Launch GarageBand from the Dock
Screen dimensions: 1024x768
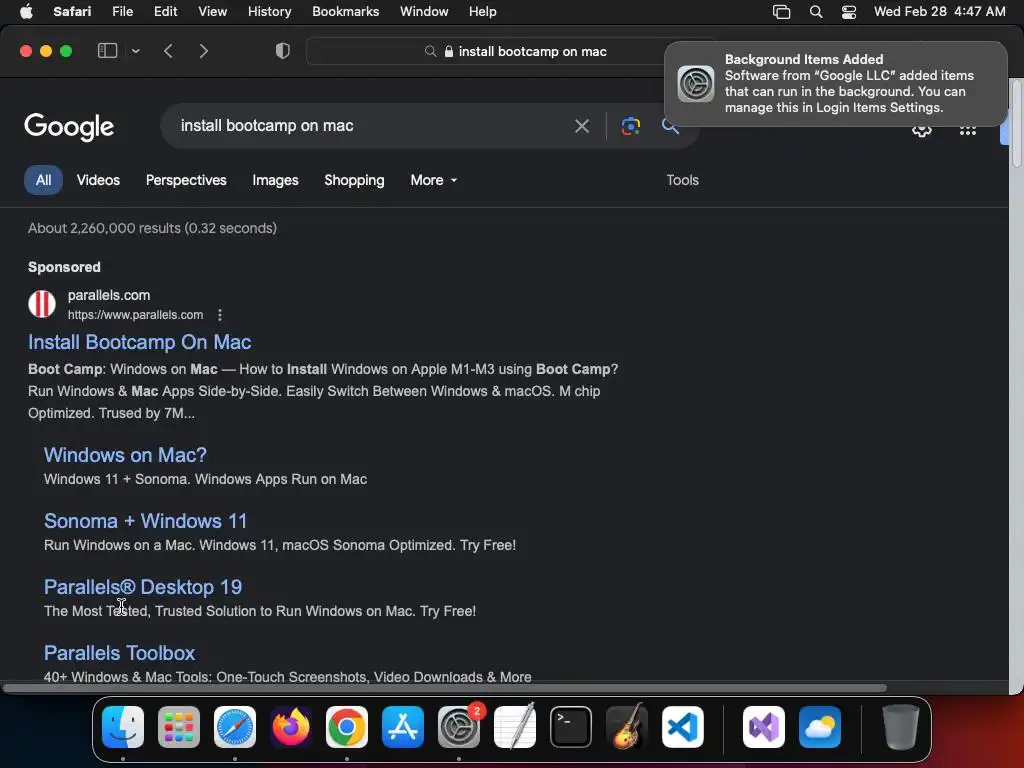point(627,727)
